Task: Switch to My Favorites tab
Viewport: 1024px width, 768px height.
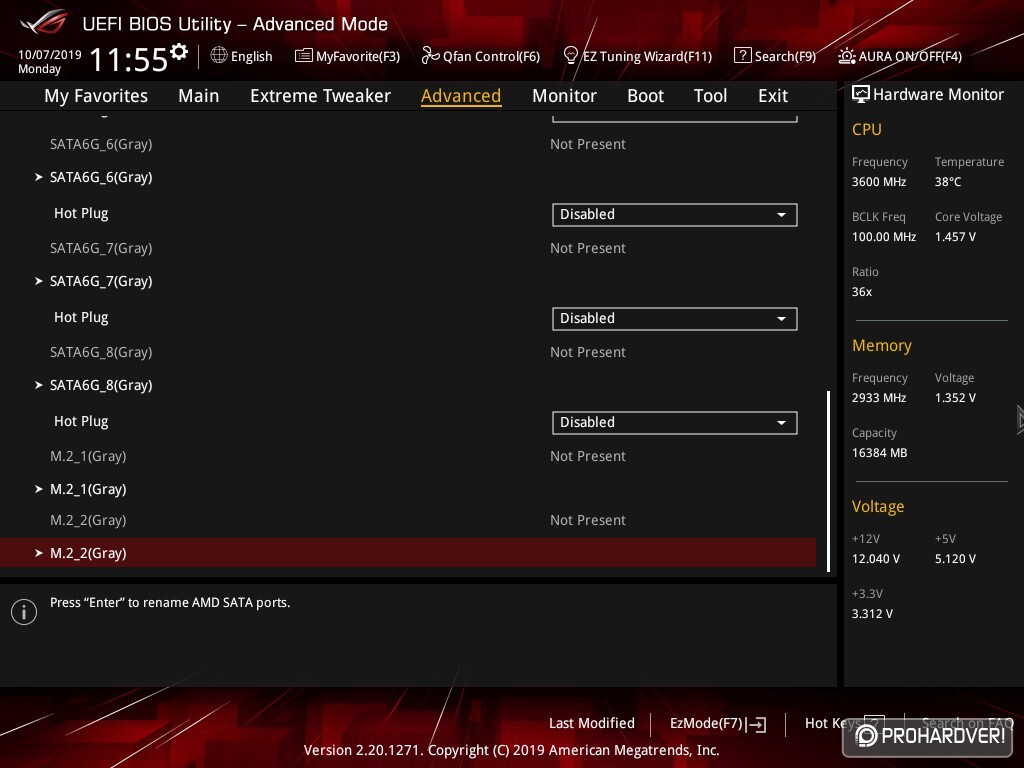Action: [96, 96]
